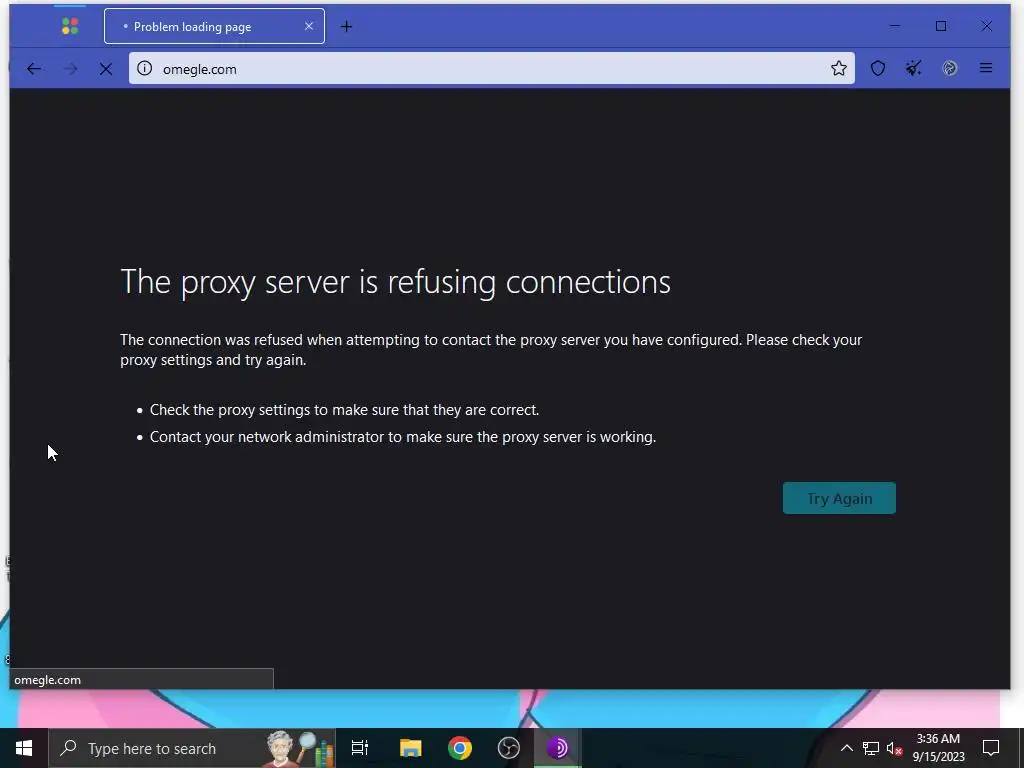Click the New Identity broom icon

(914, 69)
